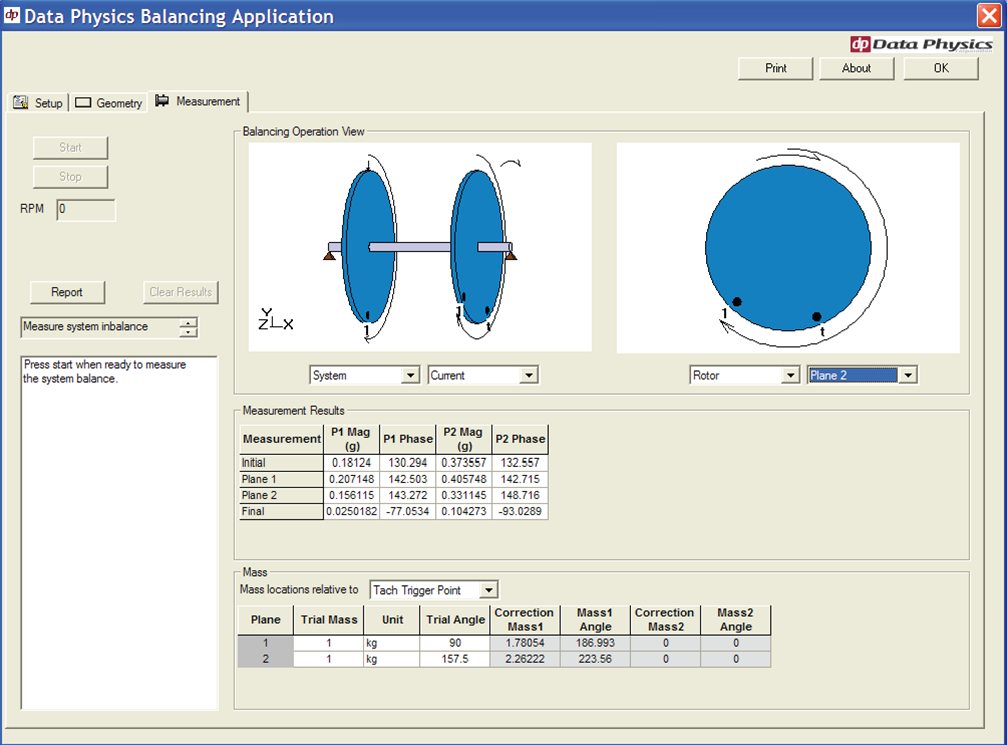Click cell value 132.557
The height and width of the screenshot is (745, 1007).
(520, 463)
